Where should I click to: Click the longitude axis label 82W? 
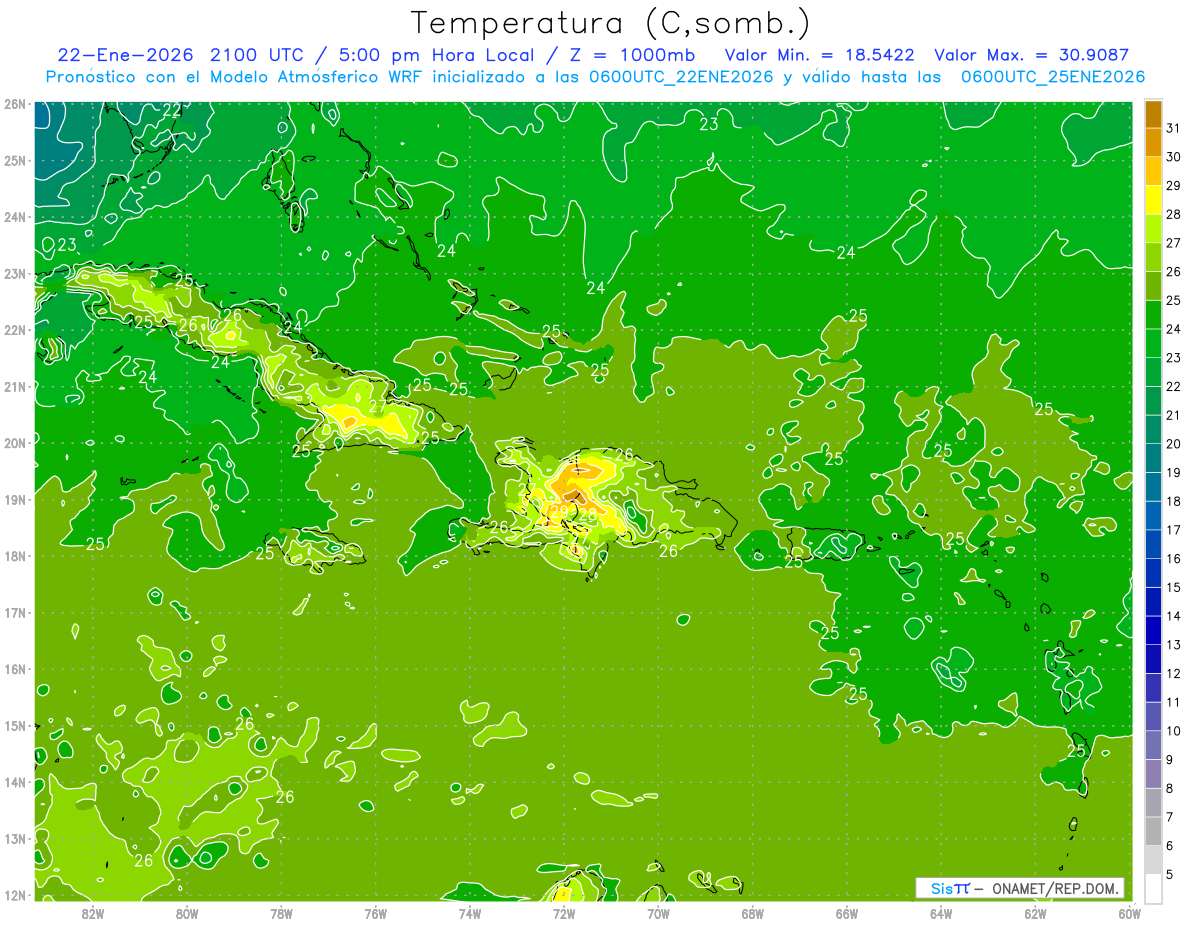[92, 913]
